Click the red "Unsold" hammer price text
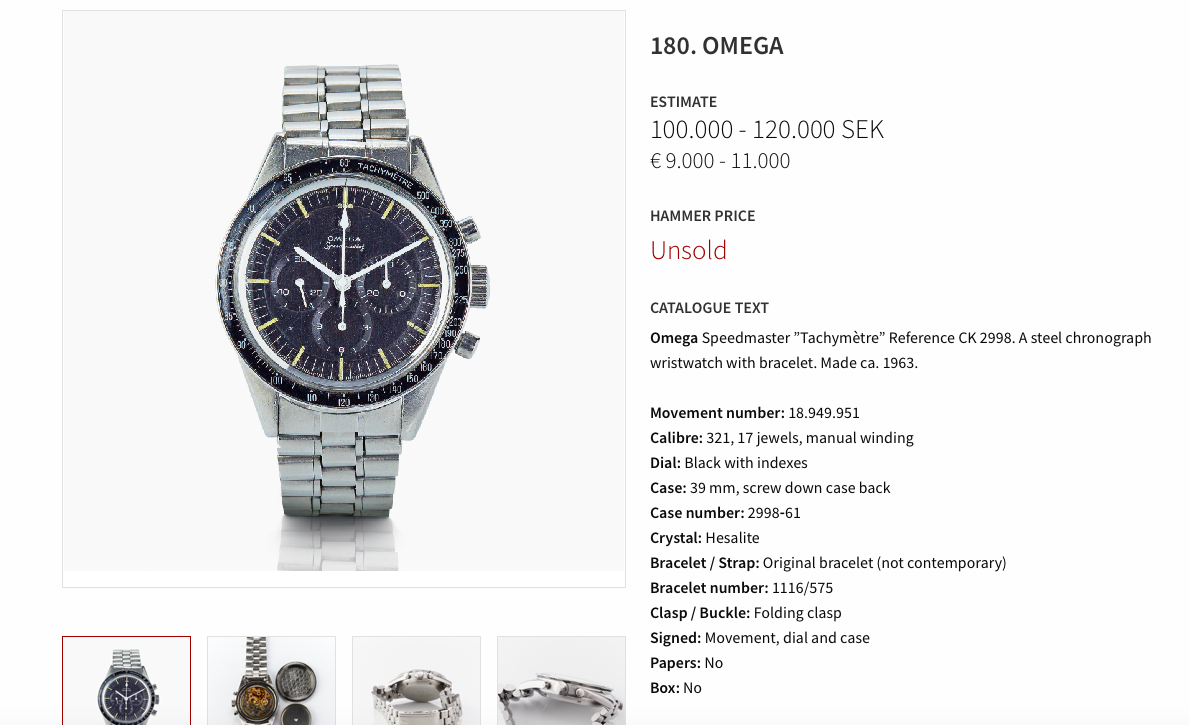This screenshot has width=1189, height=725. [689, 250]
